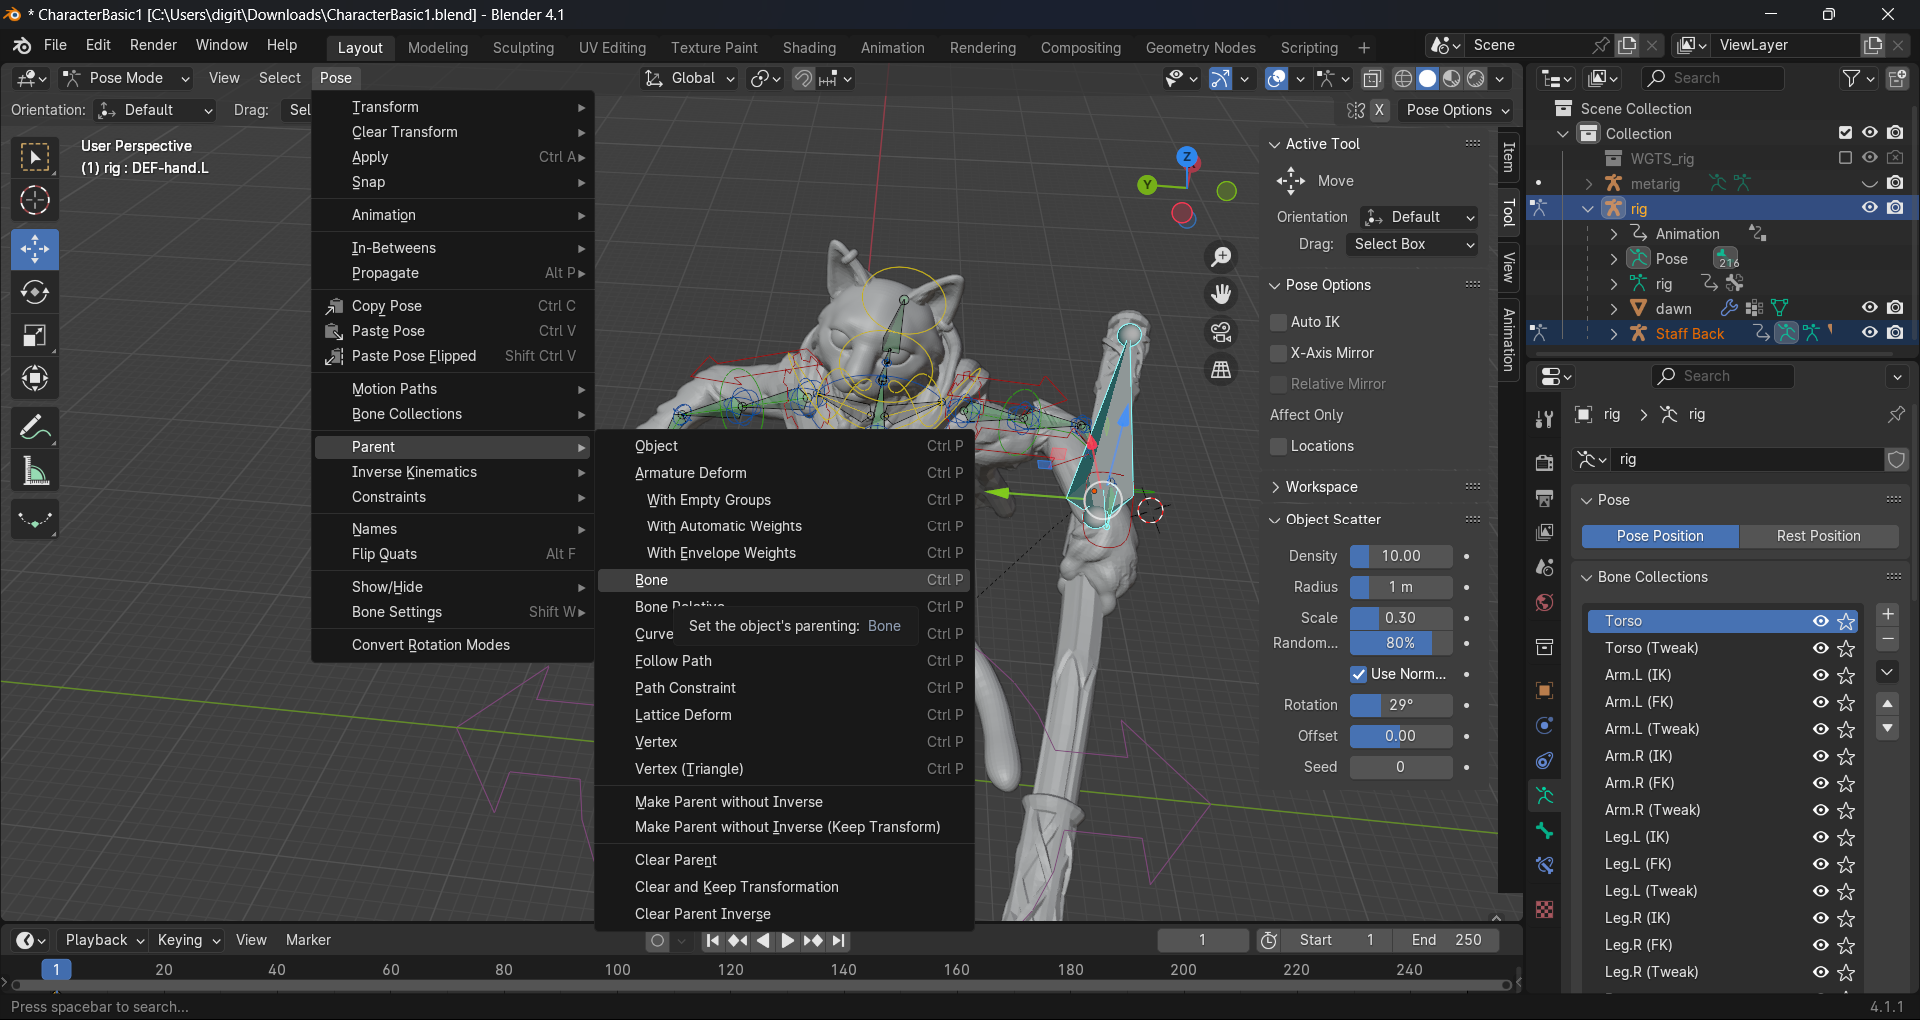Toggle Locations under Affect Only
The height and width of the screenshot is (1020, 1920).
tap(1278, 446)
